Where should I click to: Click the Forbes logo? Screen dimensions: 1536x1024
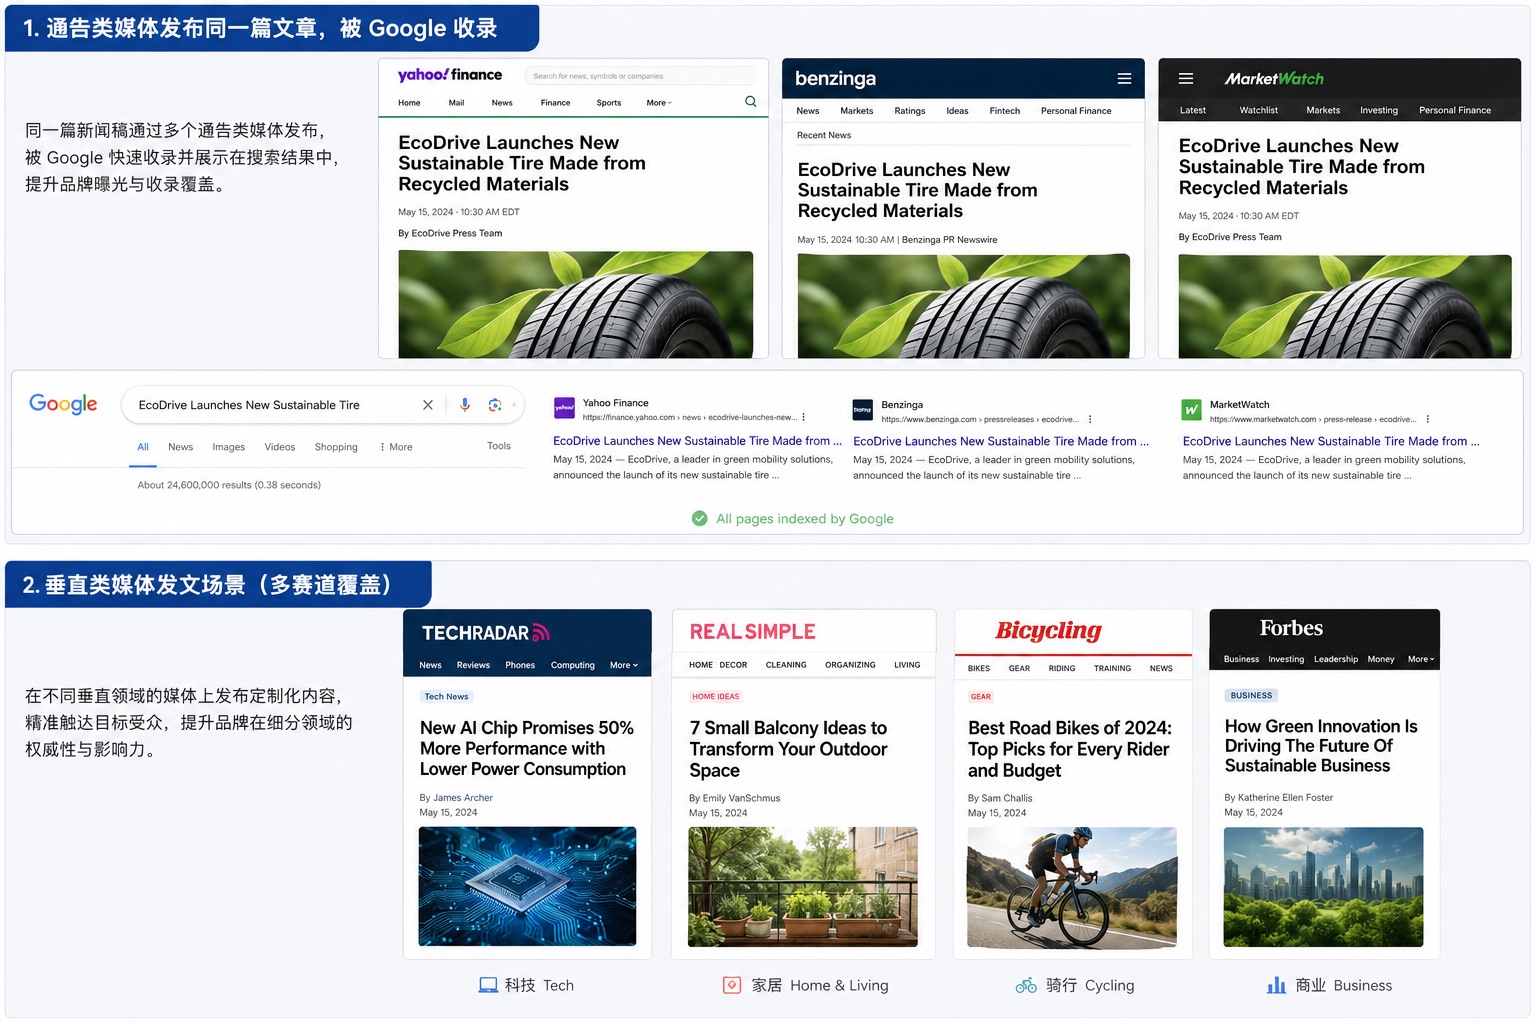coord(1291,628)
